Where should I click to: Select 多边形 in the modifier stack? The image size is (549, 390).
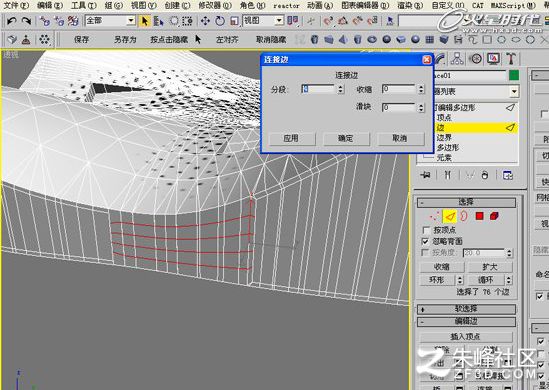pyautogui.click(x=448, y=147)
